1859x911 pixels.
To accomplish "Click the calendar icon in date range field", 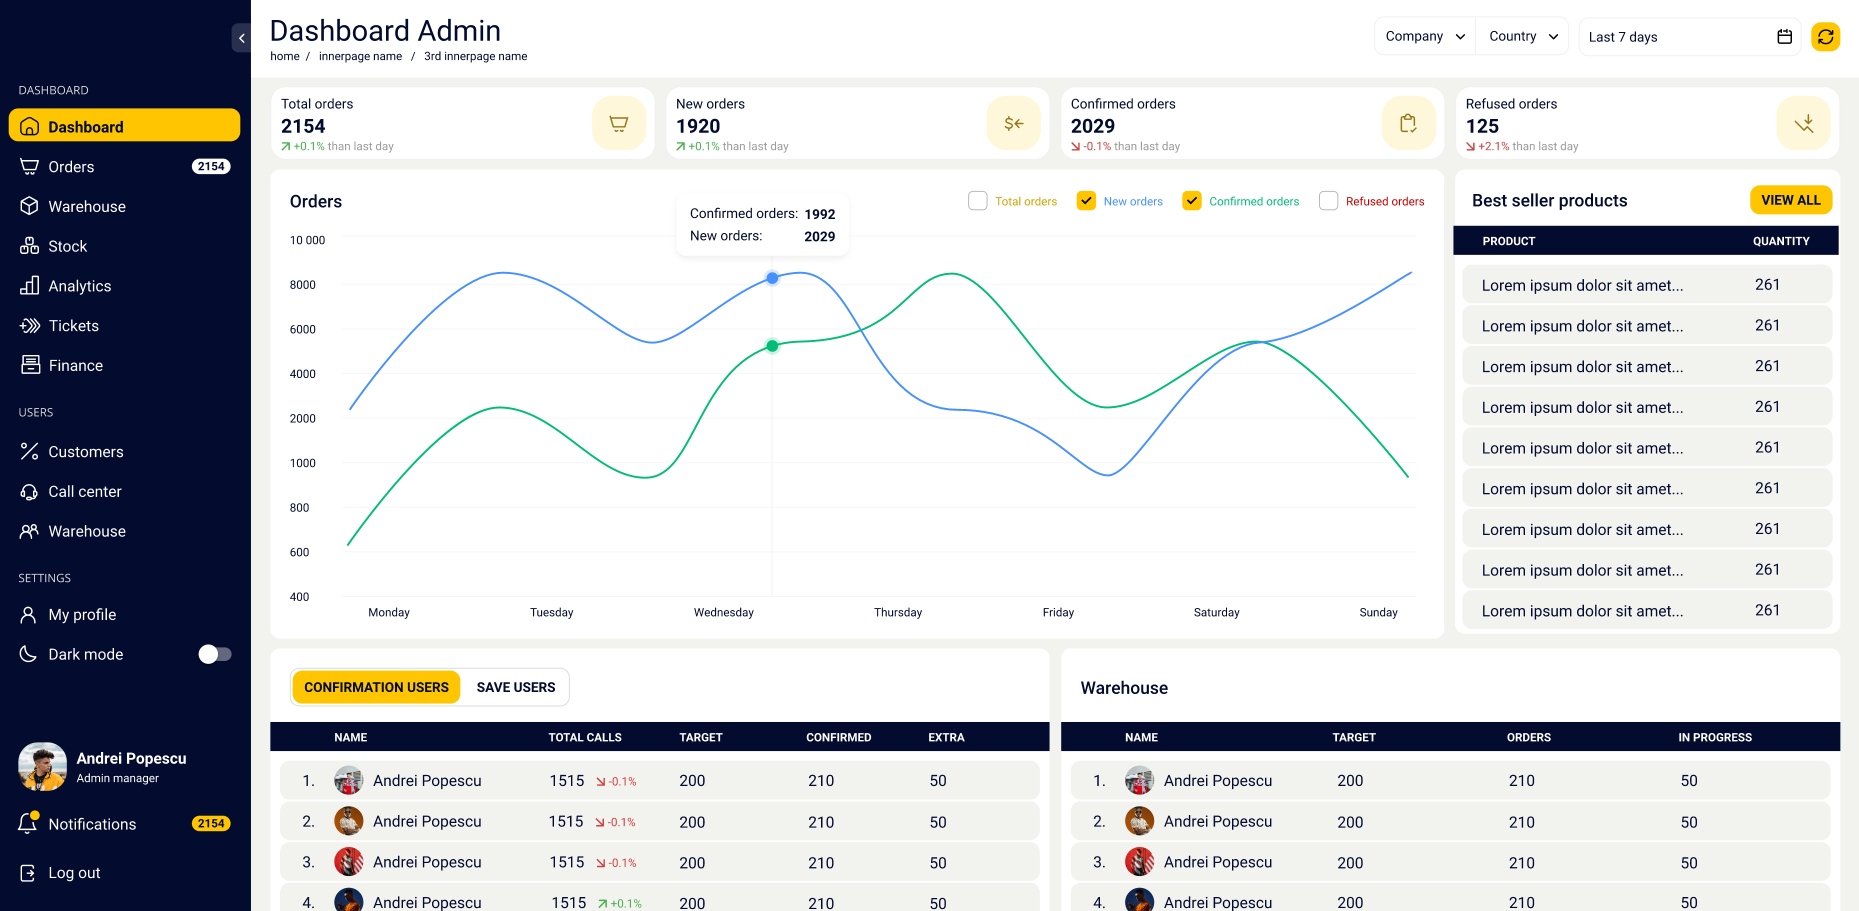I will pos(1784,36).
